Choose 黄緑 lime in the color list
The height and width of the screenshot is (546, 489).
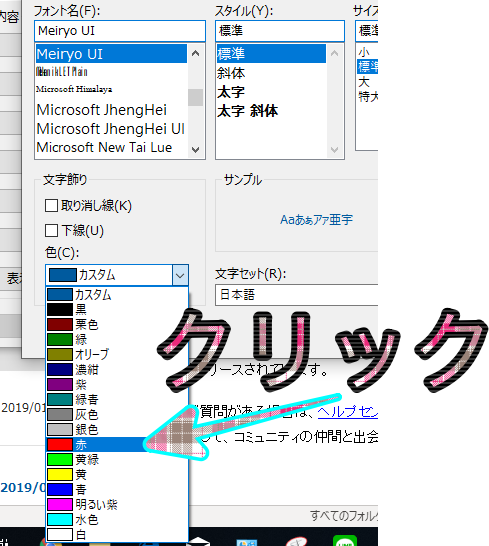click(x=117, y=460)
